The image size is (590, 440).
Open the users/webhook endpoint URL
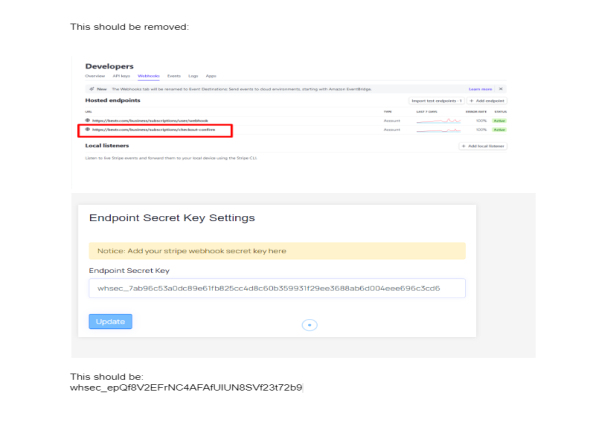pos(150,121)
